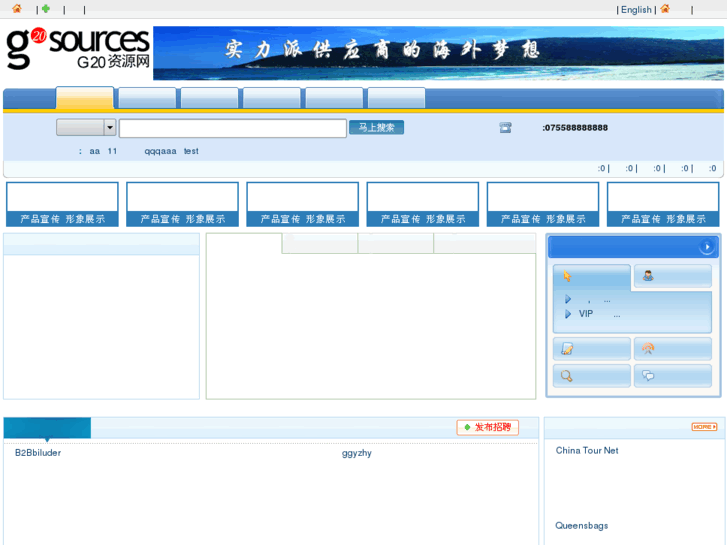Screen dimensions: 727x545
Task: Select the highlighted yellow navigation tab
Action: click(84, 98)
